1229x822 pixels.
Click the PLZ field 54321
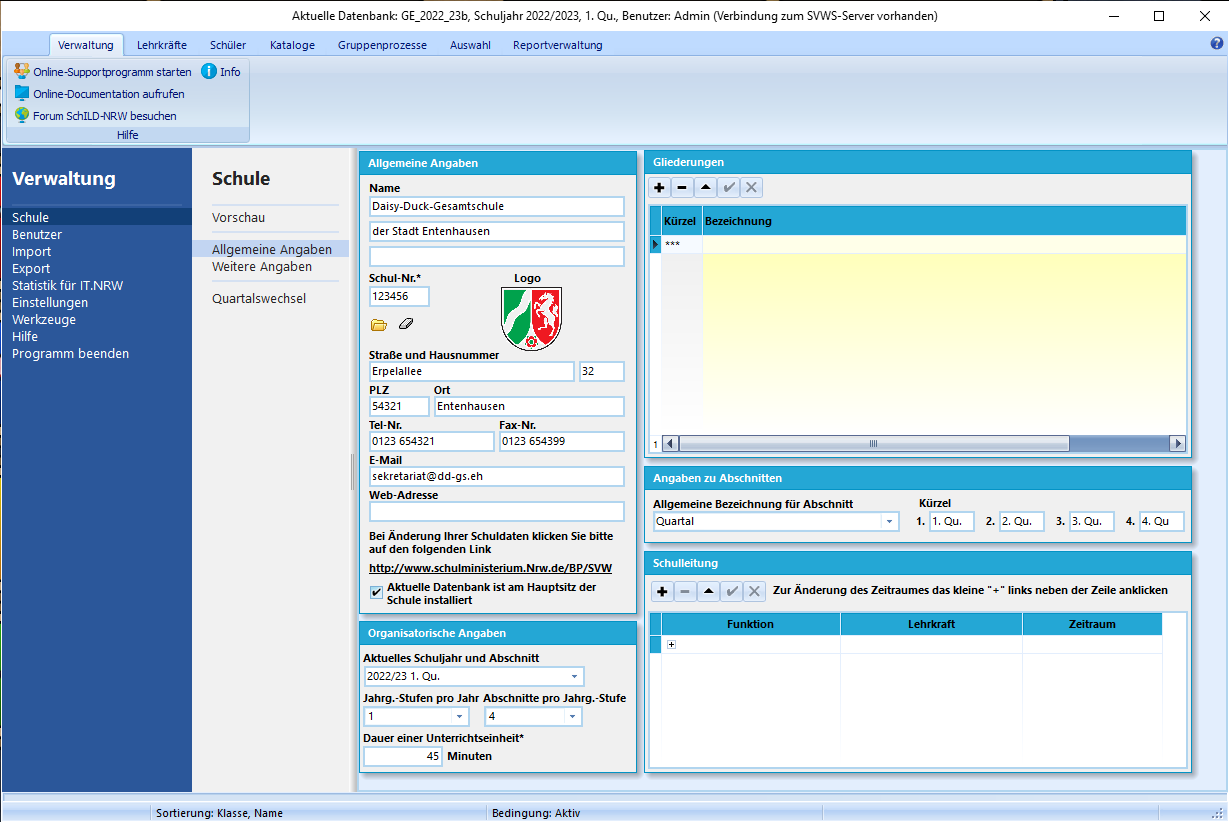[399, 406]
